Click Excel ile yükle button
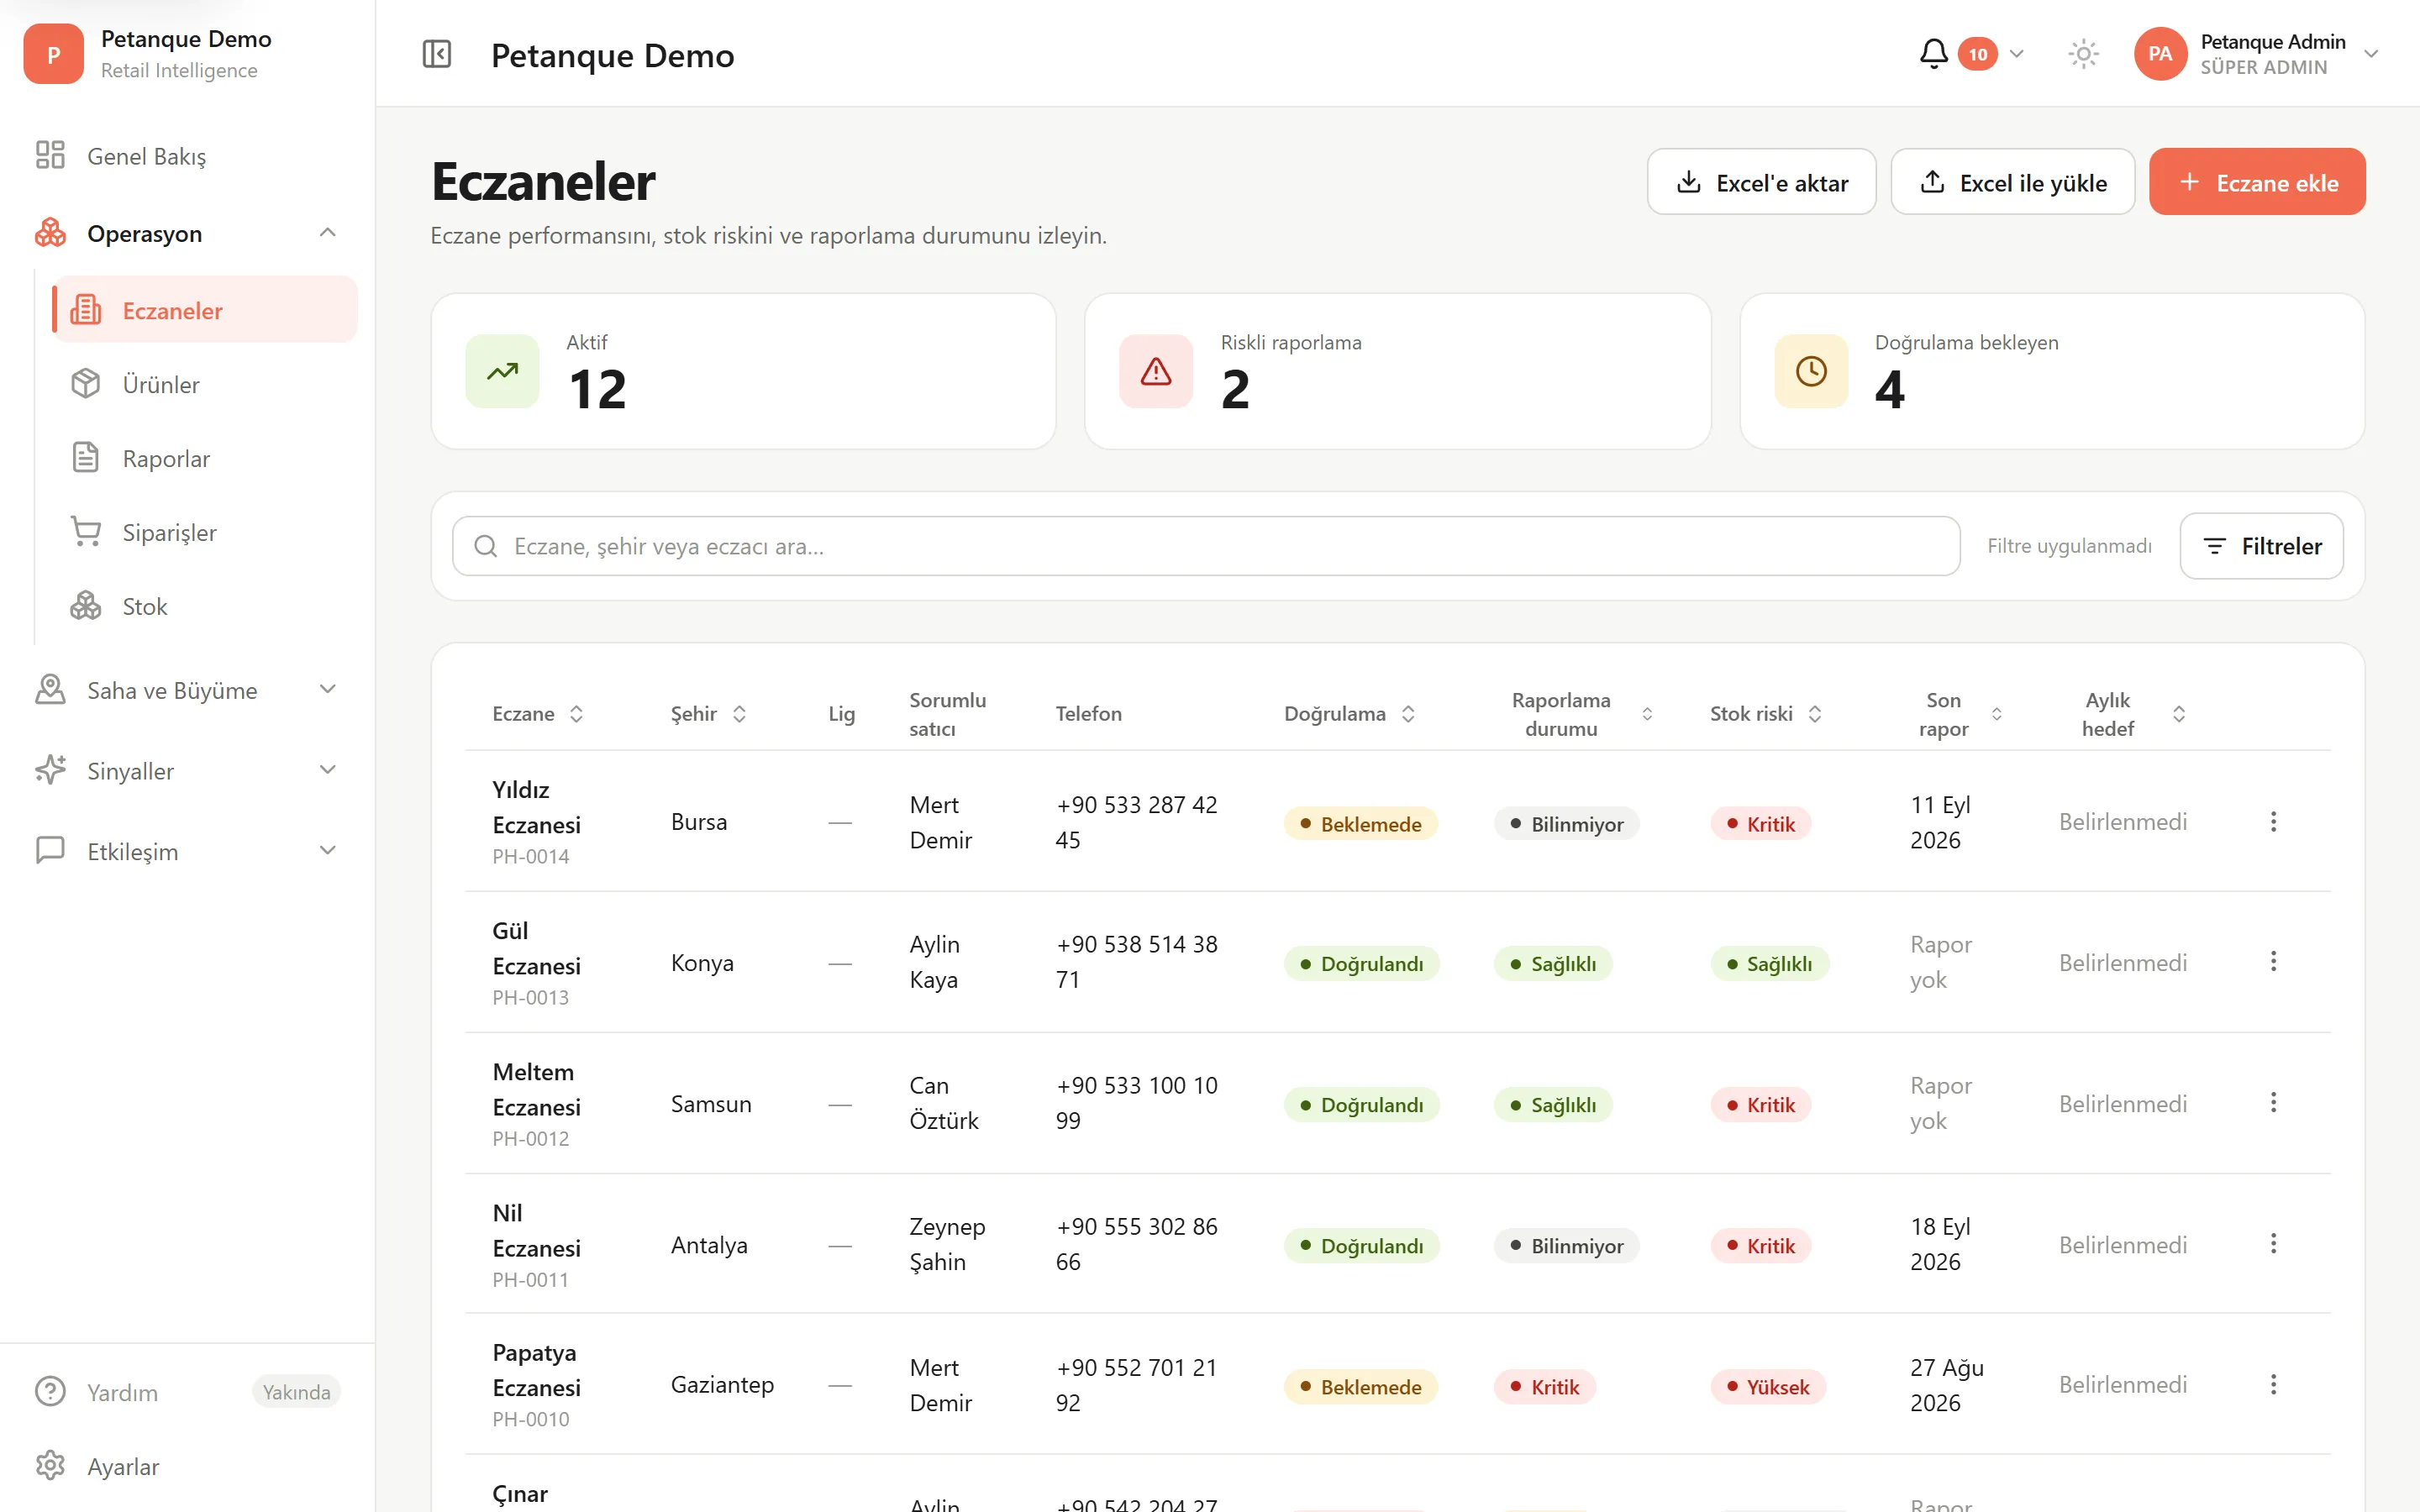 pos(2012,182)
